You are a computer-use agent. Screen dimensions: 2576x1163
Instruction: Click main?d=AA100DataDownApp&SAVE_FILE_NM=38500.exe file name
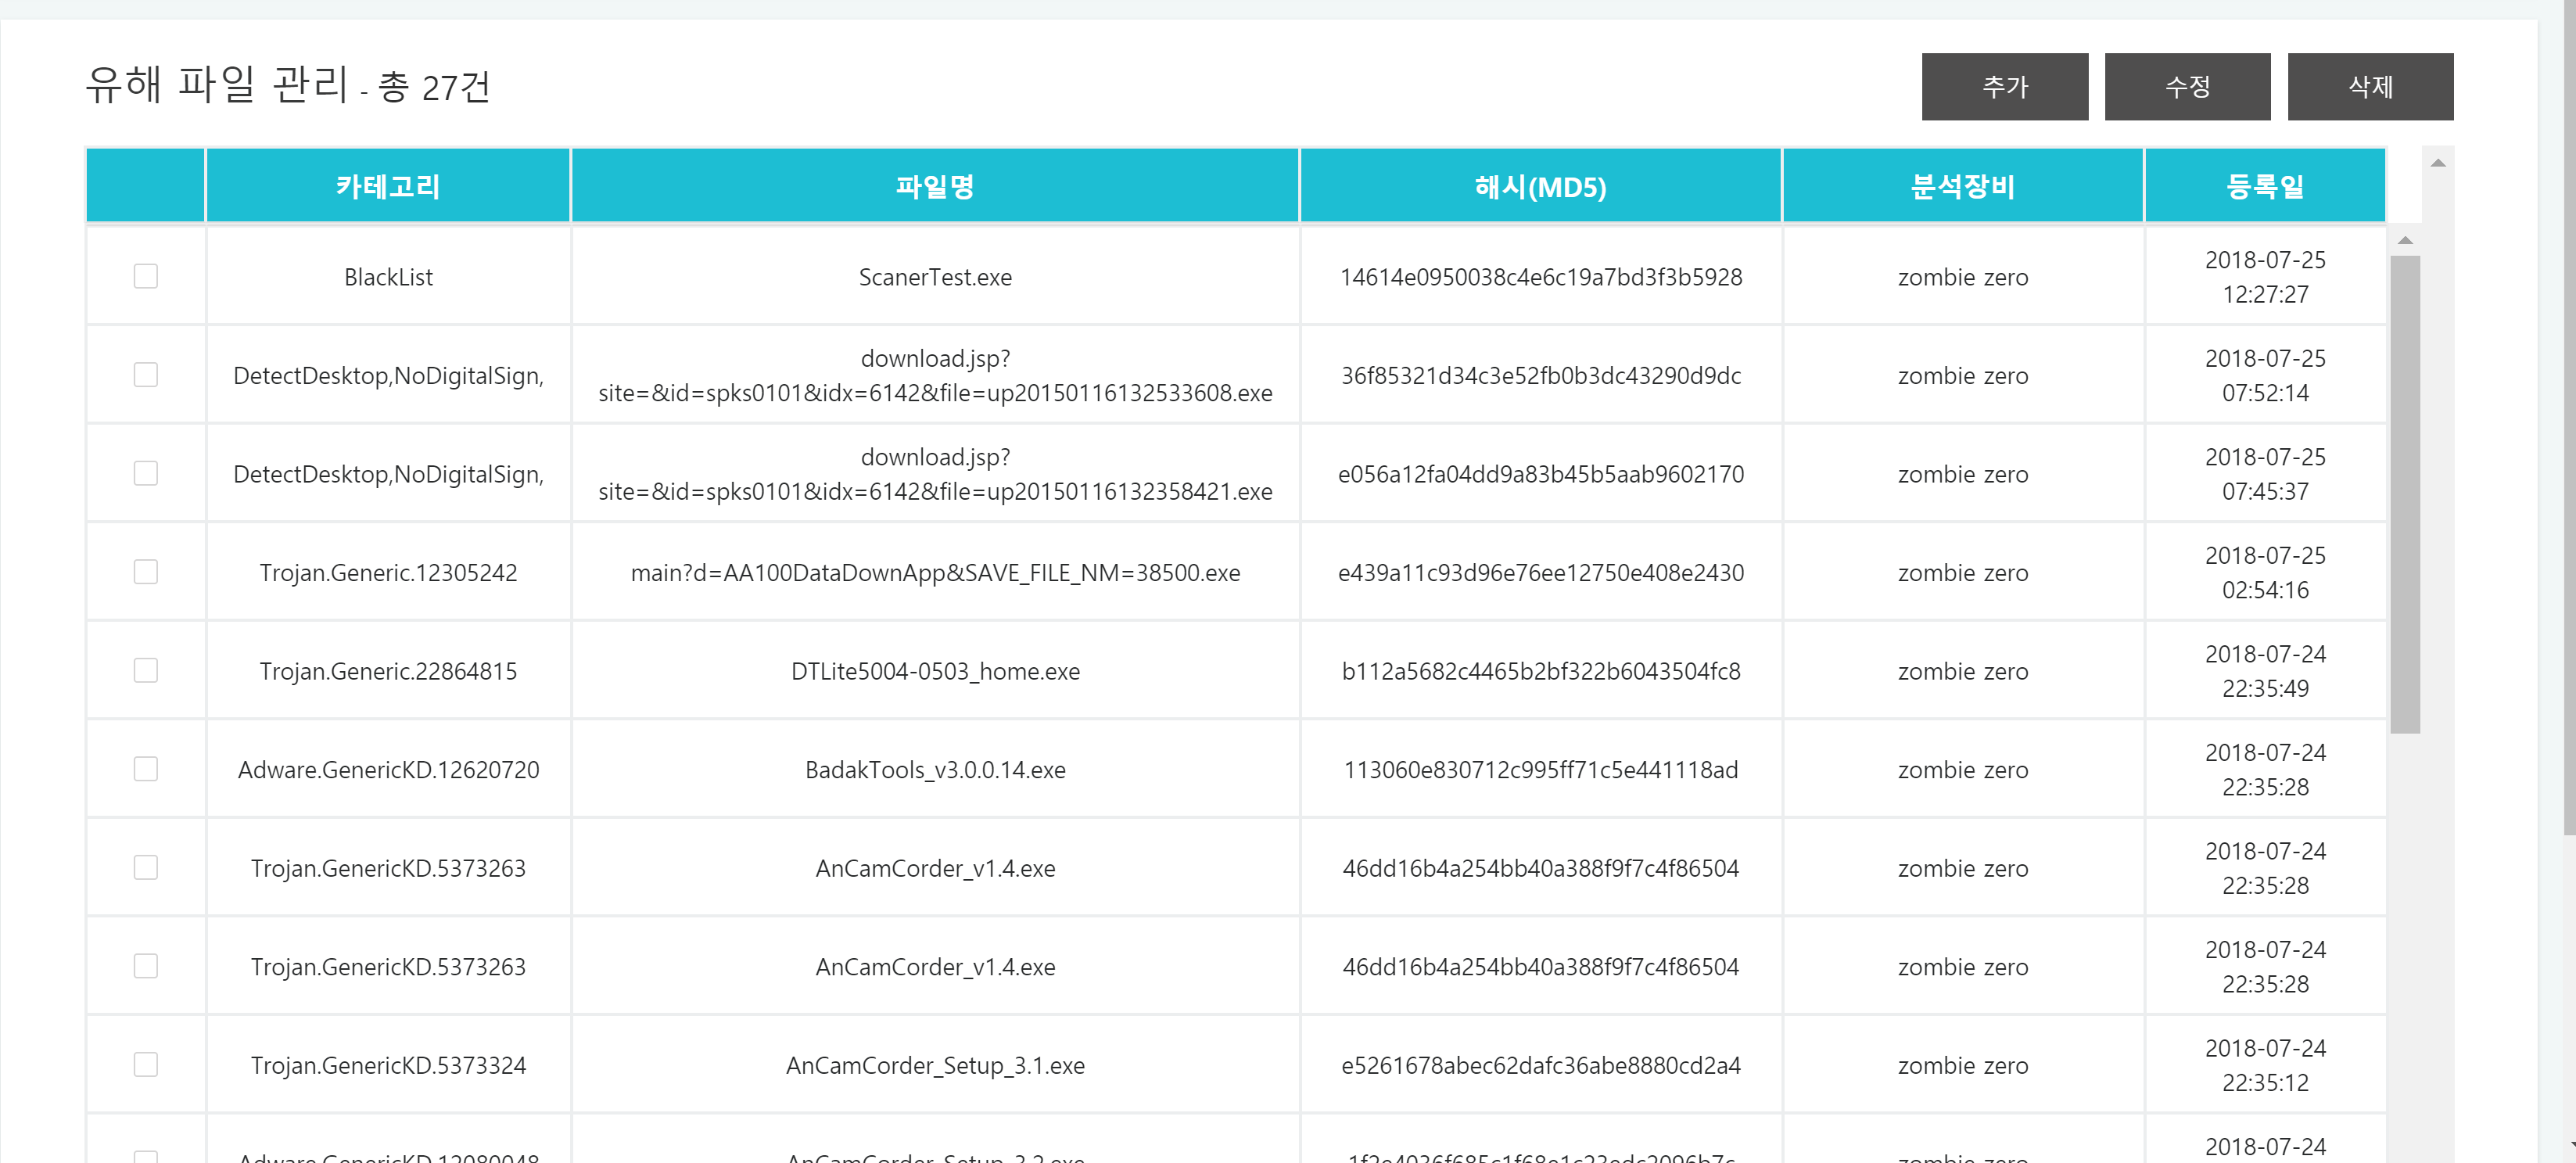coord(935,573)
